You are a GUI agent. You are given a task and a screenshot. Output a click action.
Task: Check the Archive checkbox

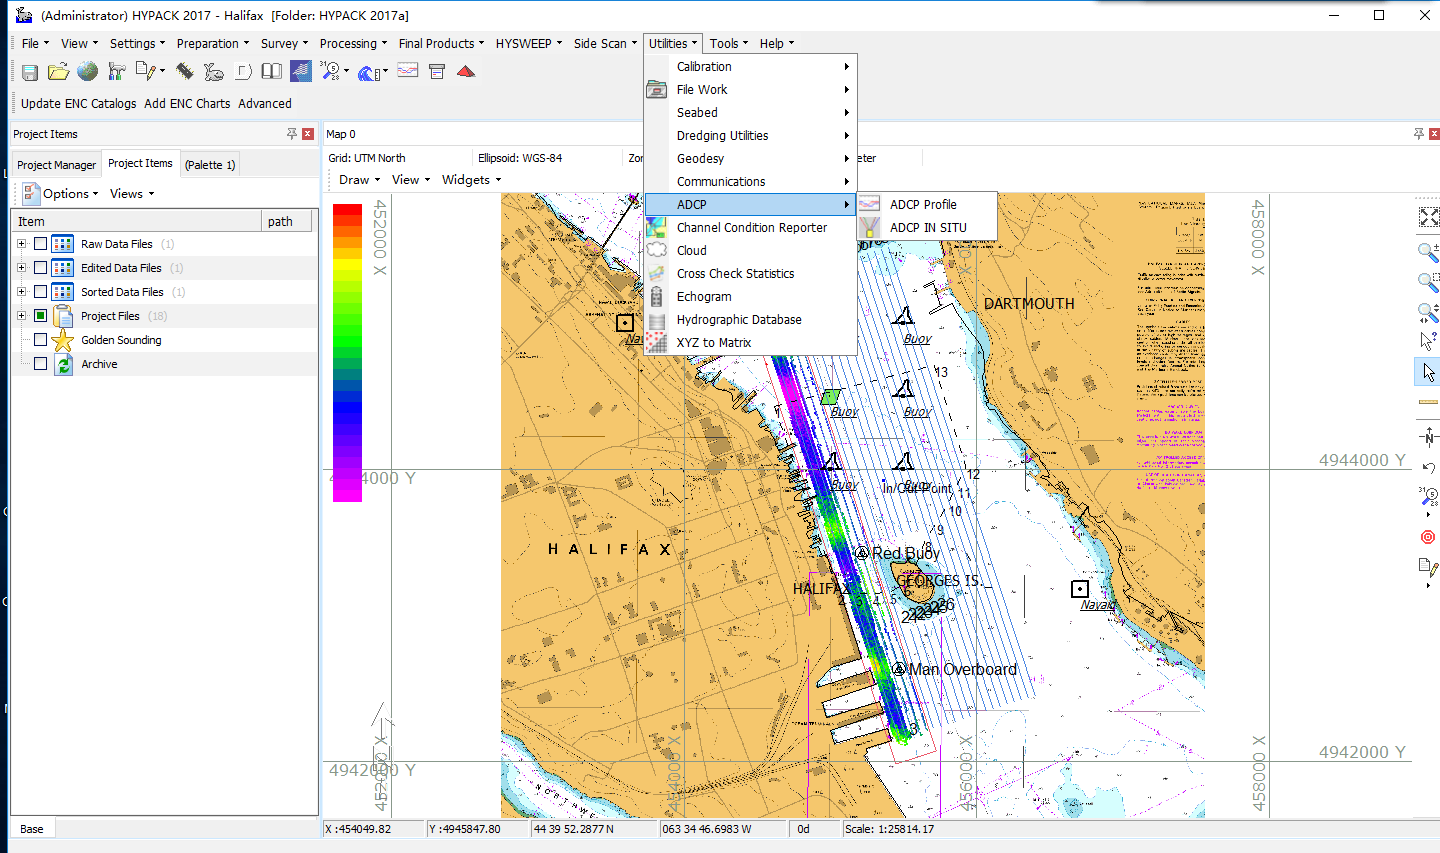click(x=40, y=364)
